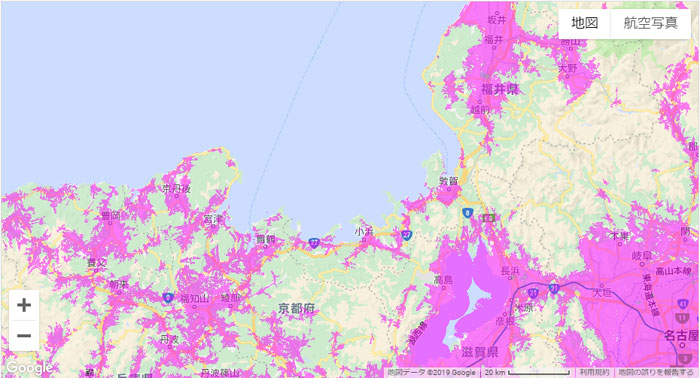Click 地図の誤りを報告する link

pyautogui.click(x=656, y=372)
